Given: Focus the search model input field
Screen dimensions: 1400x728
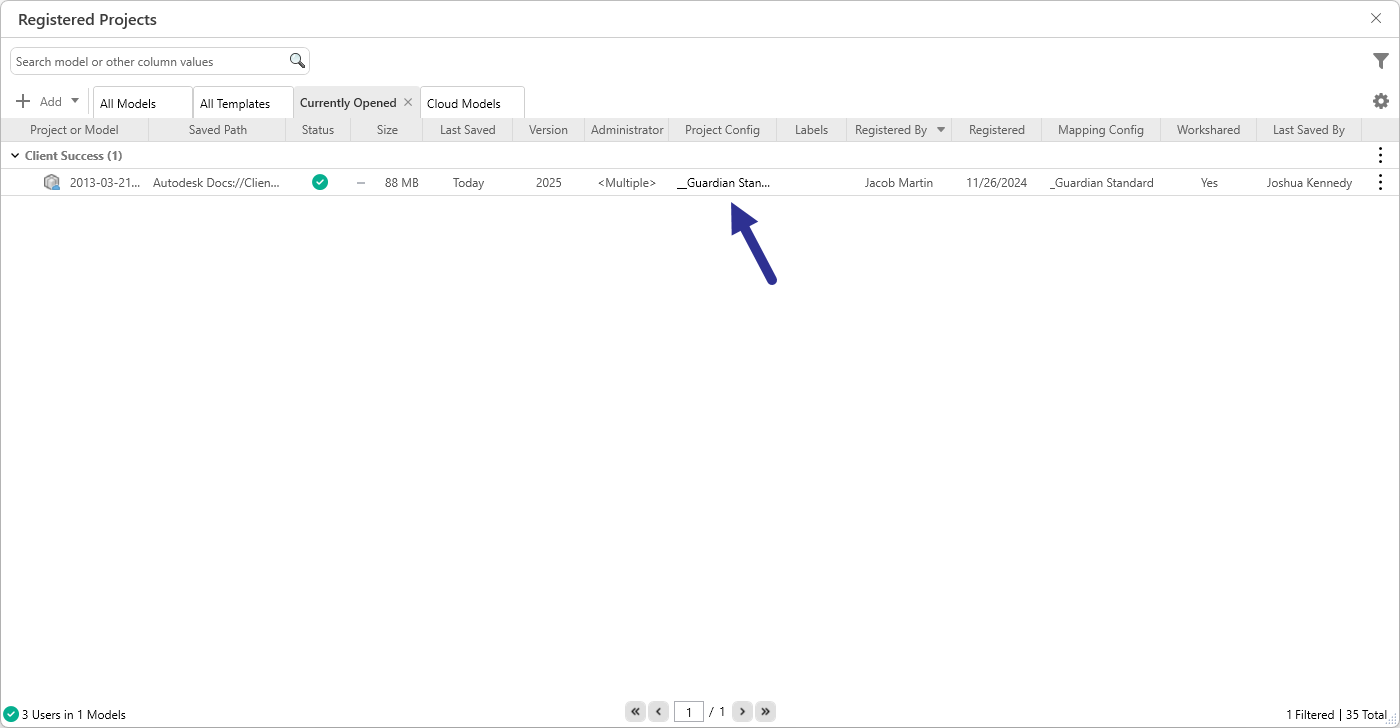Looking at the screenshot, I should point(150,61).
